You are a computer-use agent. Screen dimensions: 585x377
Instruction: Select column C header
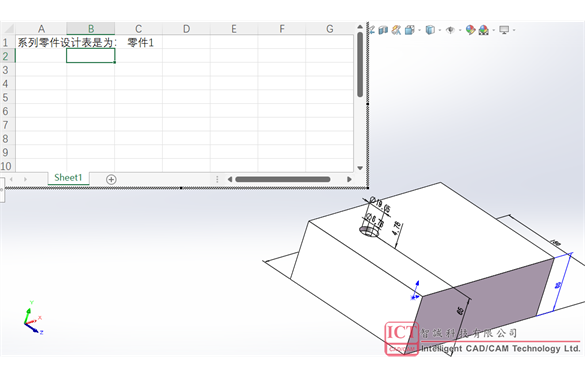tap(138, 29)
